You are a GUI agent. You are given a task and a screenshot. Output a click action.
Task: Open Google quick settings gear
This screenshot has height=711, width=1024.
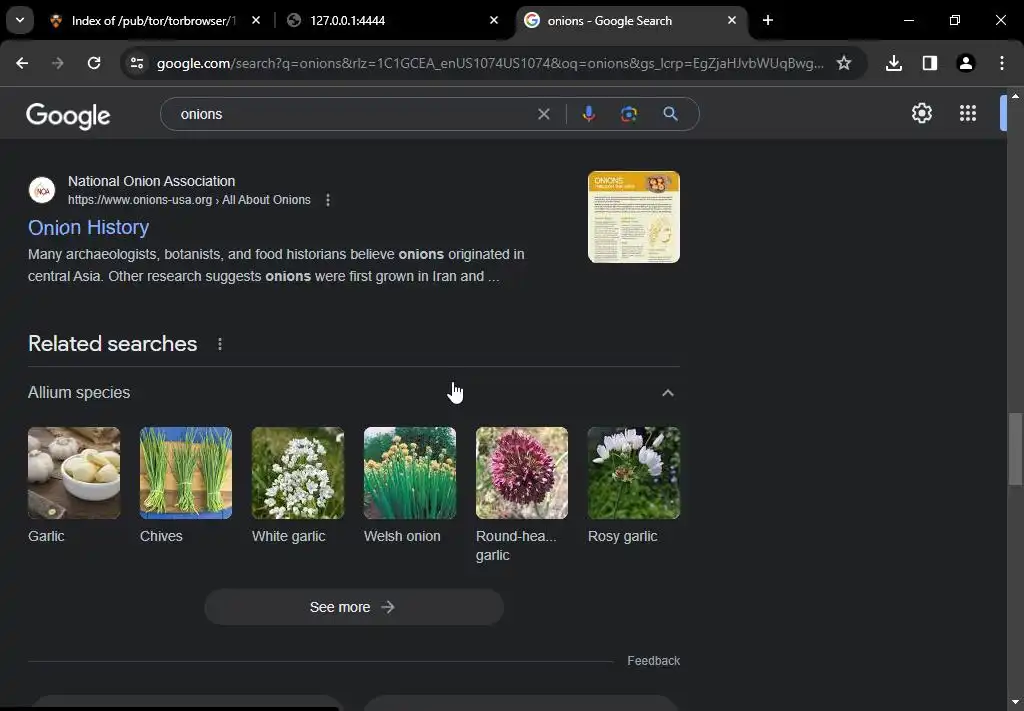click(x=921, y=114)
